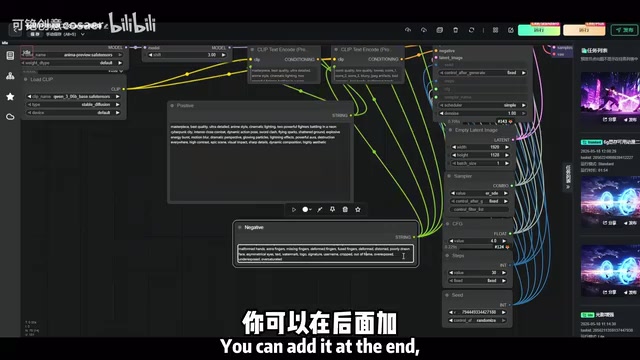The width and height of the screenshot is (640, 360).
Task: Decrease the denoise 1.00 value with left arrow
Action: [x=441, y=113]
